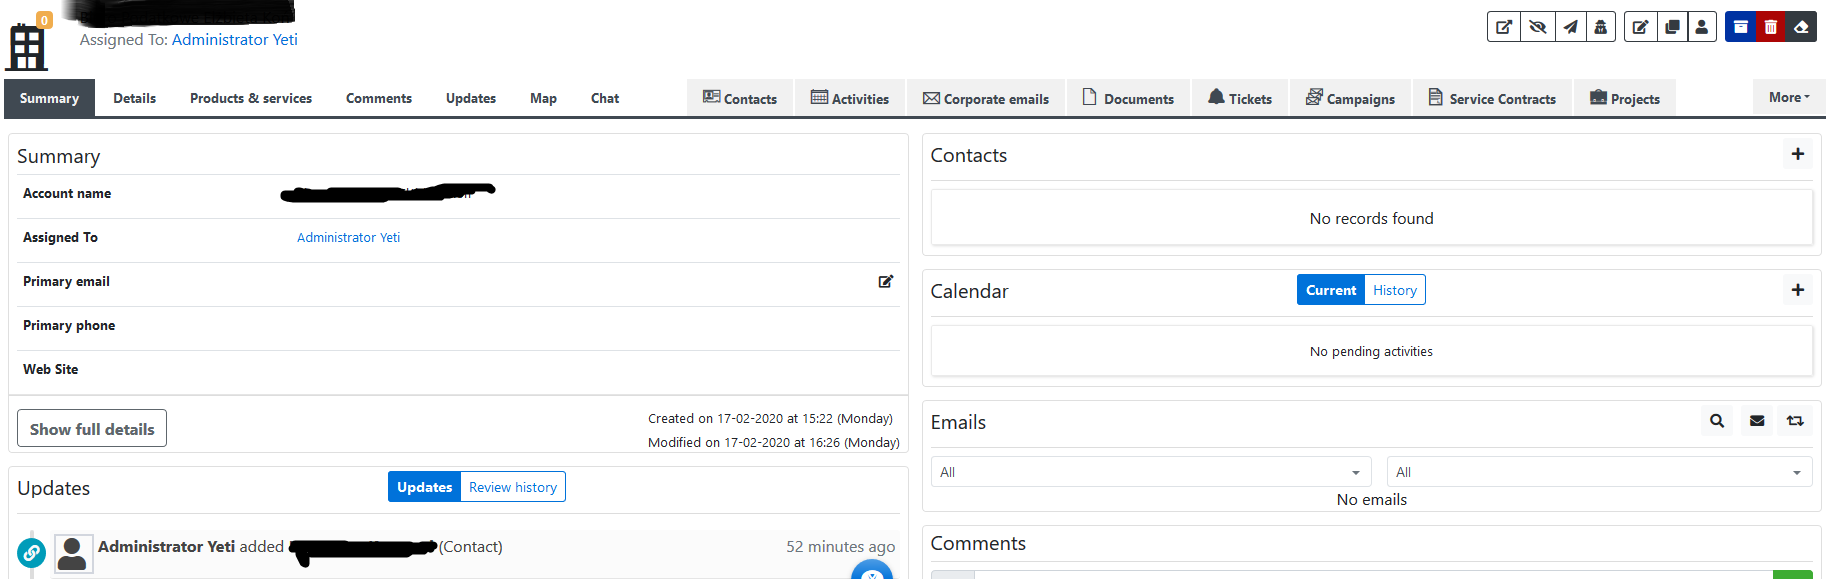
Task: Click the teal link icon in Updates feed
Action: (x=32, y=552)
